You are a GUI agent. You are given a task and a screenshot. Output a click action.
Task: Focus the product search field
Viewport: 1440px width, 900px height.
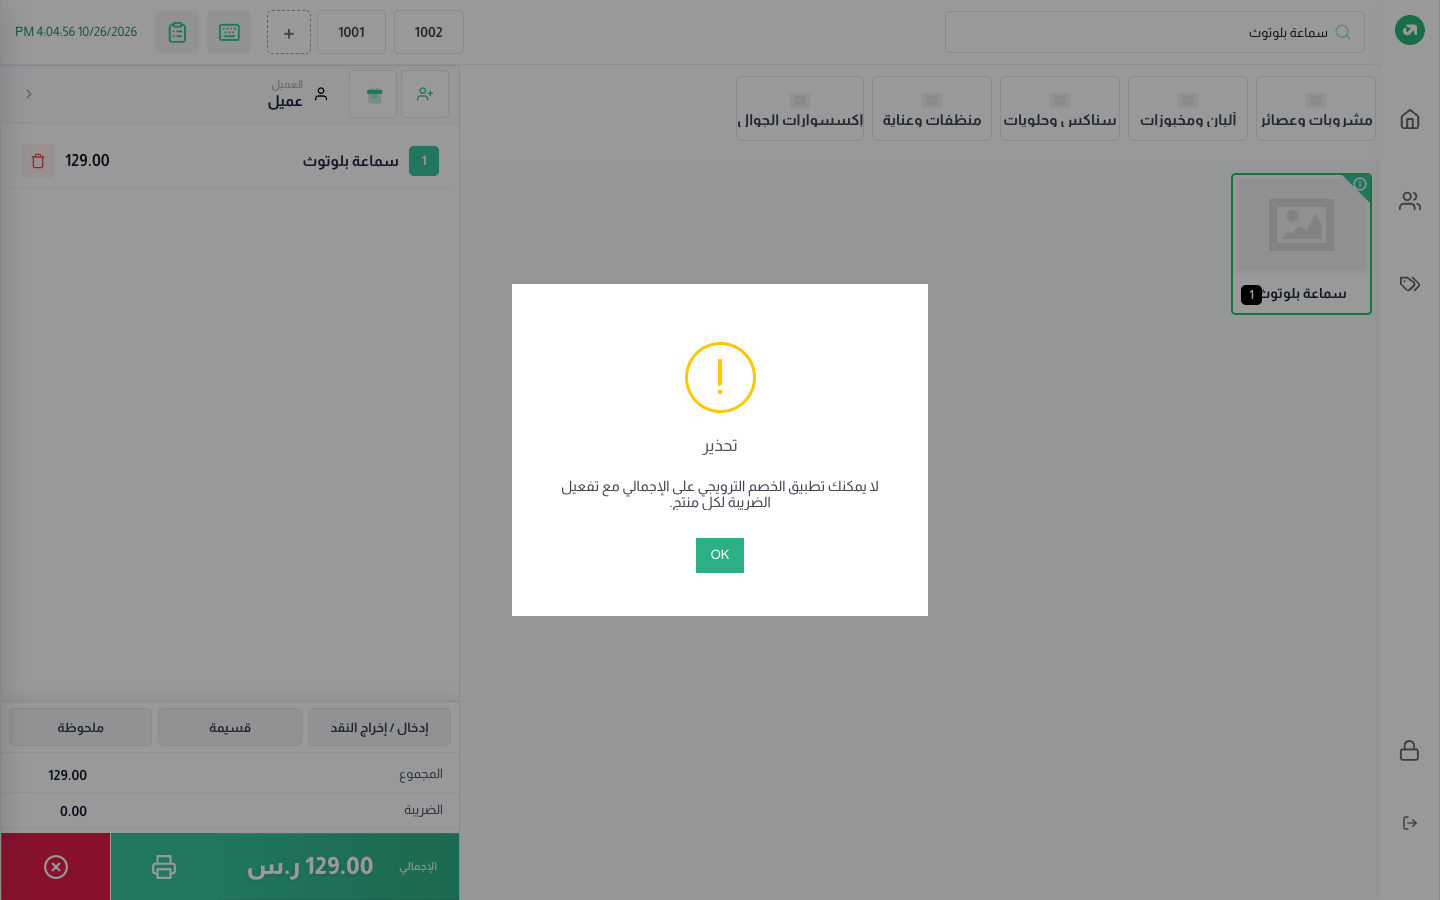[x=1155, y=32]
